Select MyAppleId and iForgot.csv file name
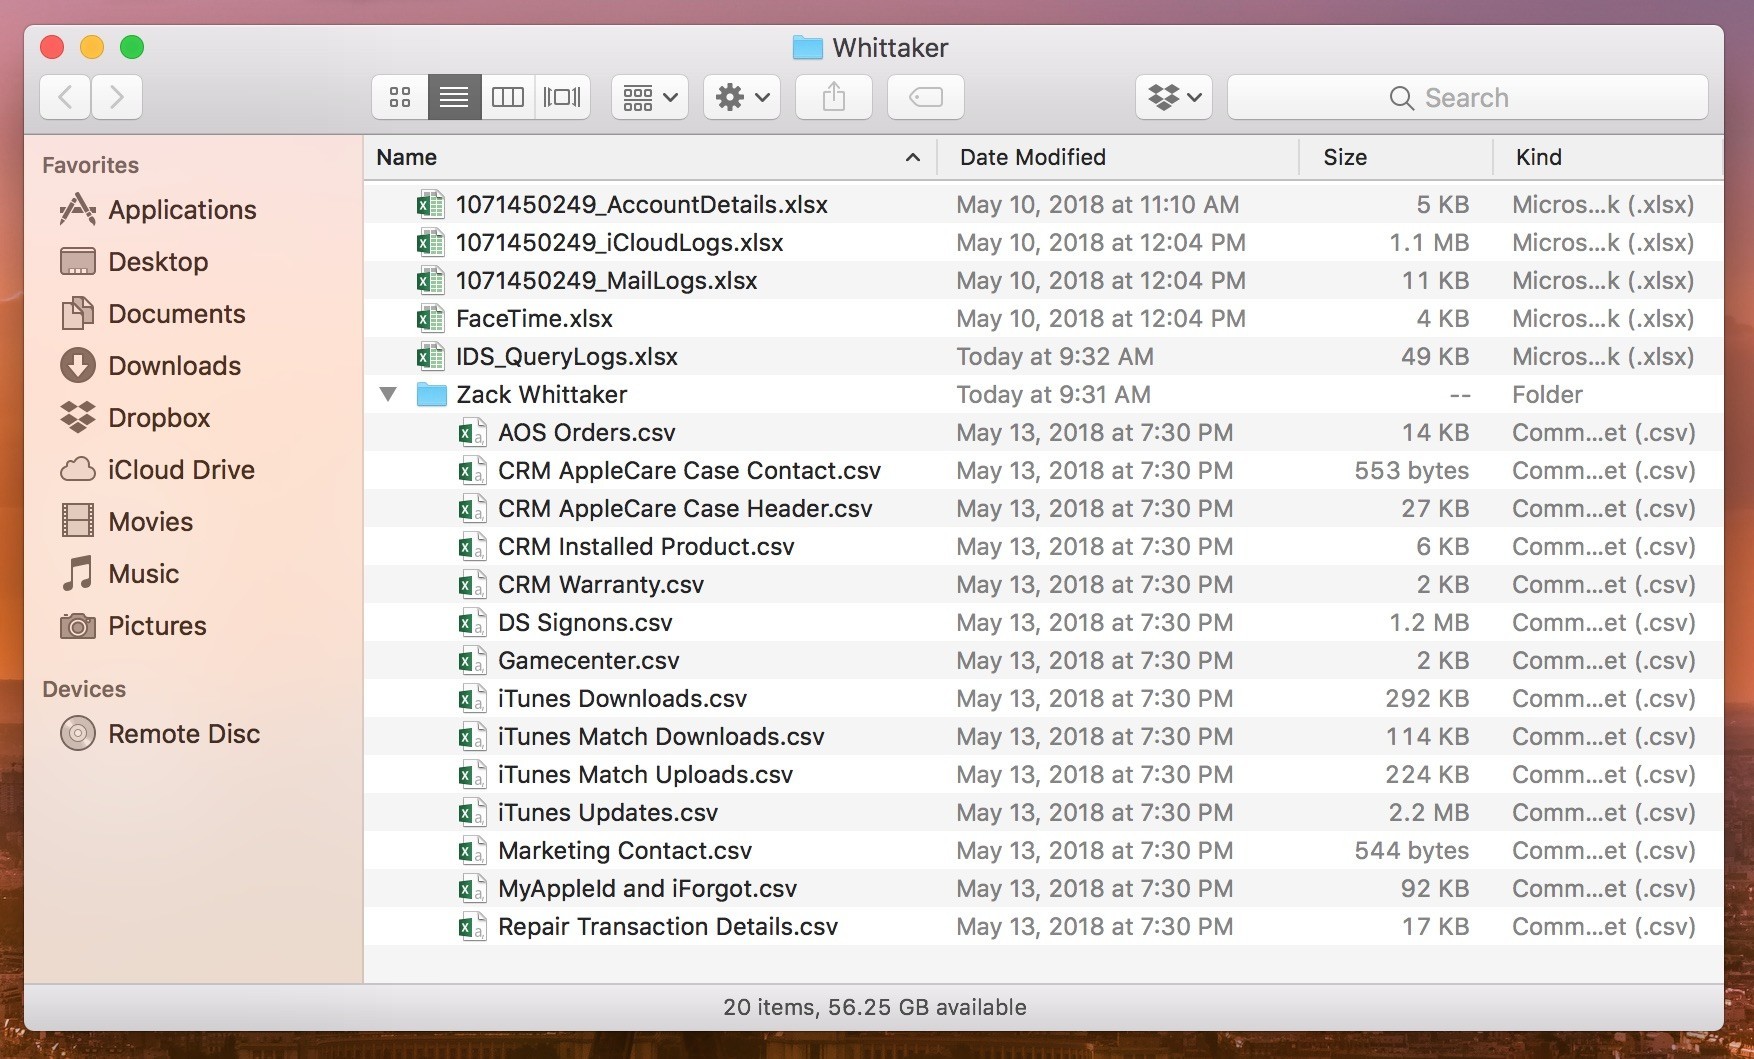 647,889
